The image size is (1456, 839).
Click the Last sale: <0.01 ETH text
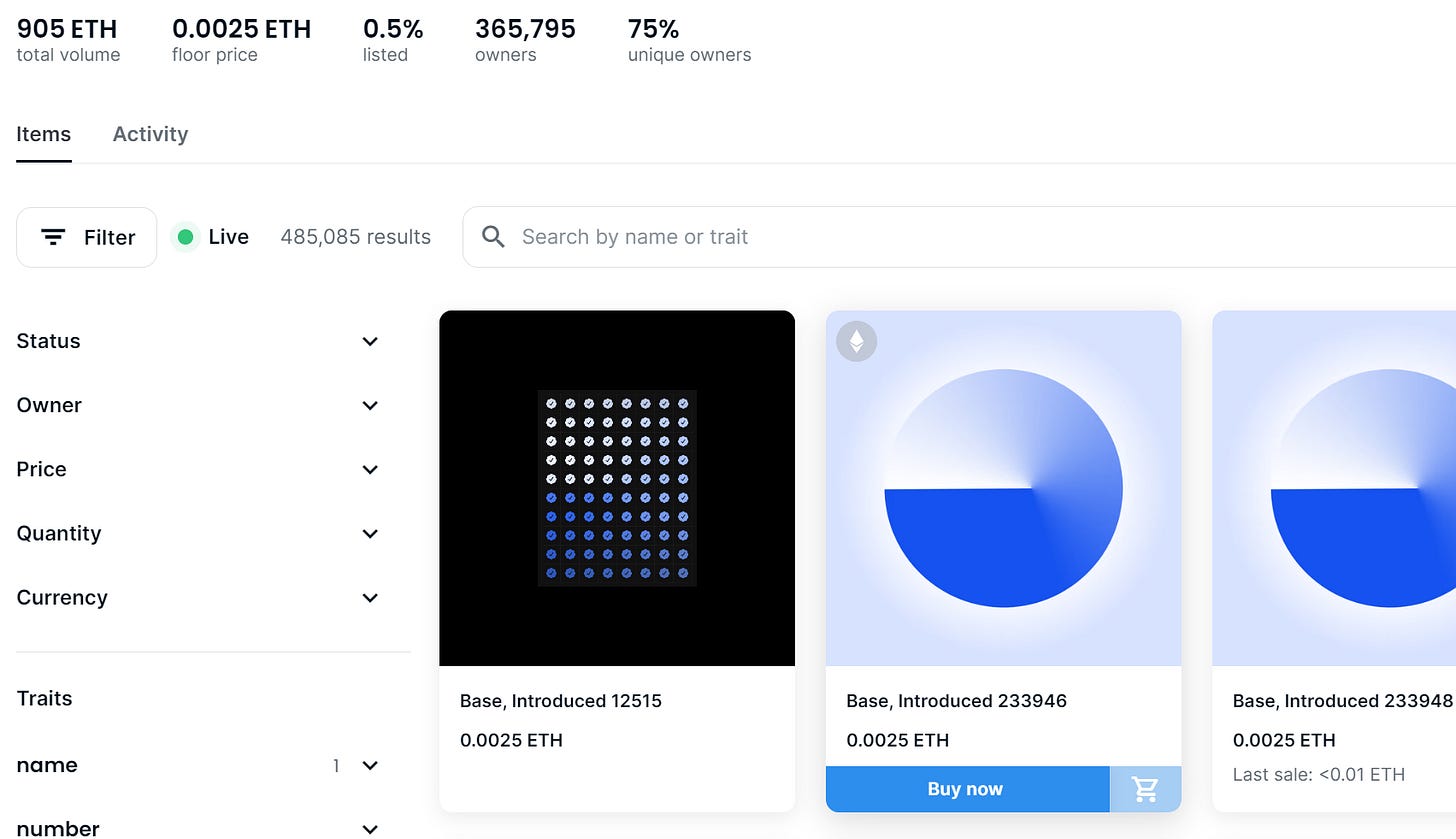point(1319,774)
